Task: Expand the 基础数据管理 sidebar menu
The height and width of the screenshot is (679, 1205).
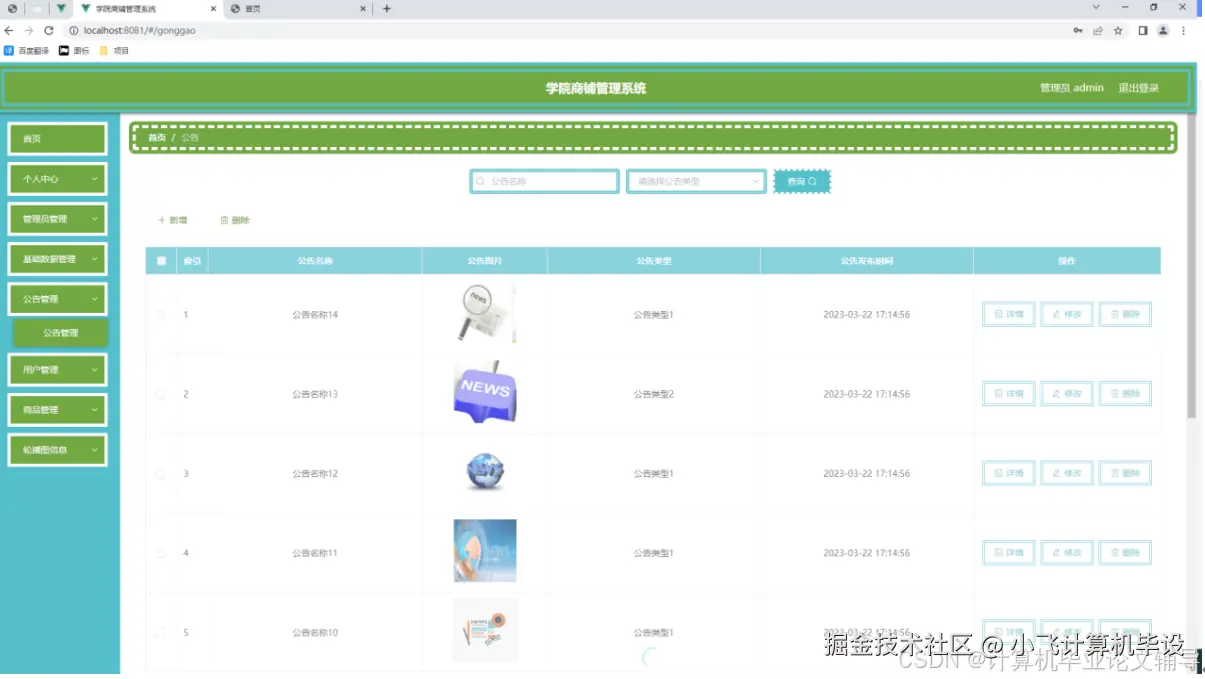Action: (58, 259)
